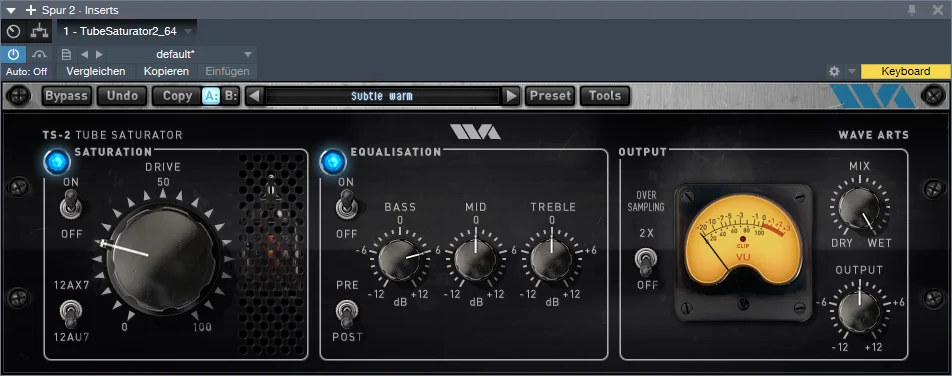Toggle the Equalisation ON/OFF switch
This screenshot has width=952, height=376.
pyautogui.click(x=346, y=205)
